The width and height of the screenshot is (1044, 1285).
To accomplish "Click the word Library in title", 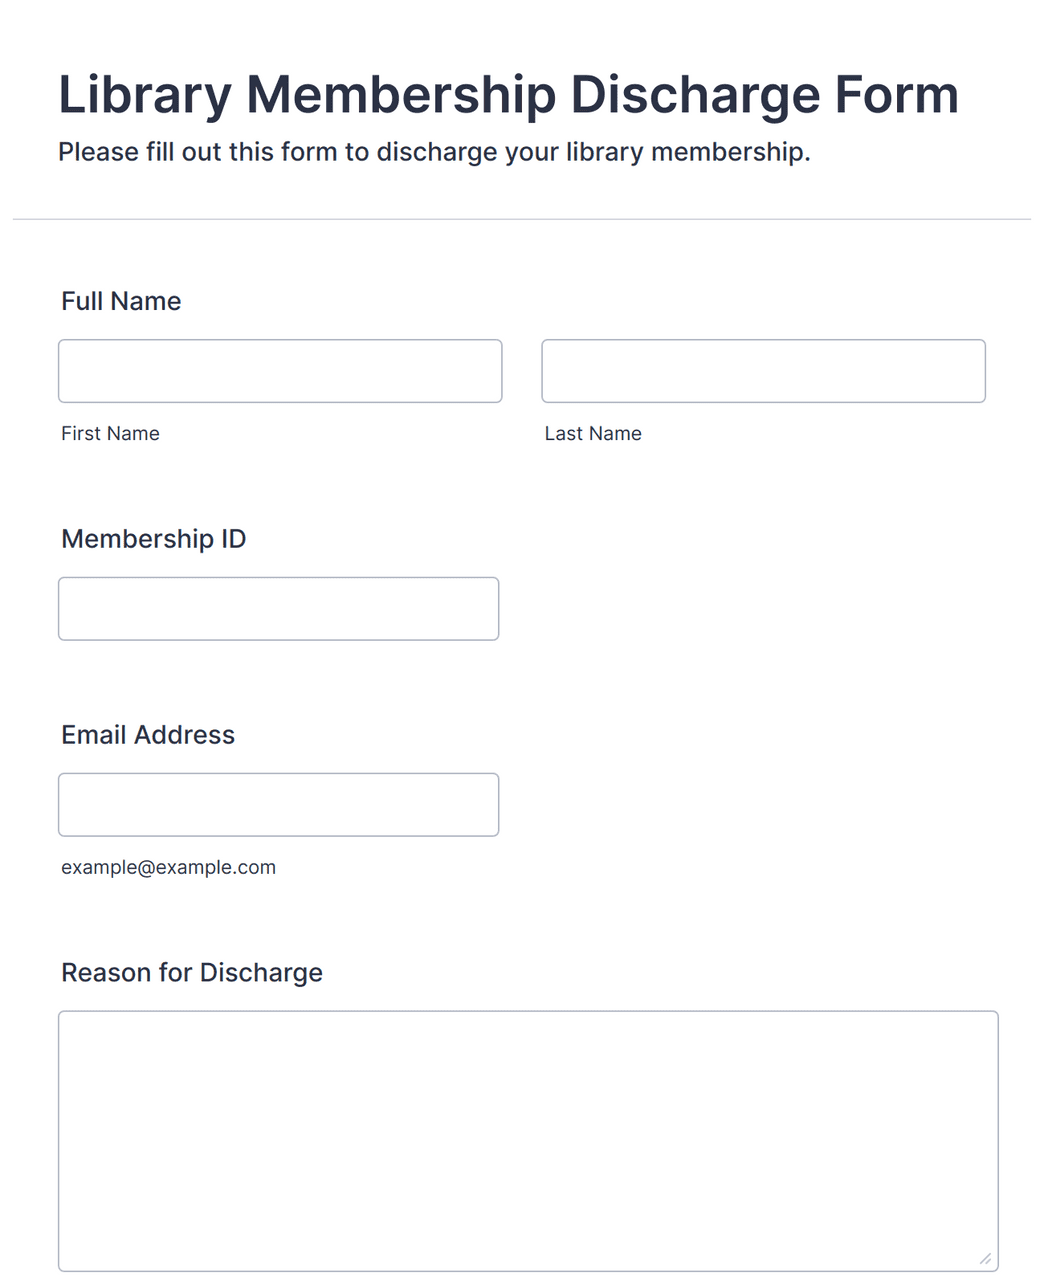I will tap(145, 95).
